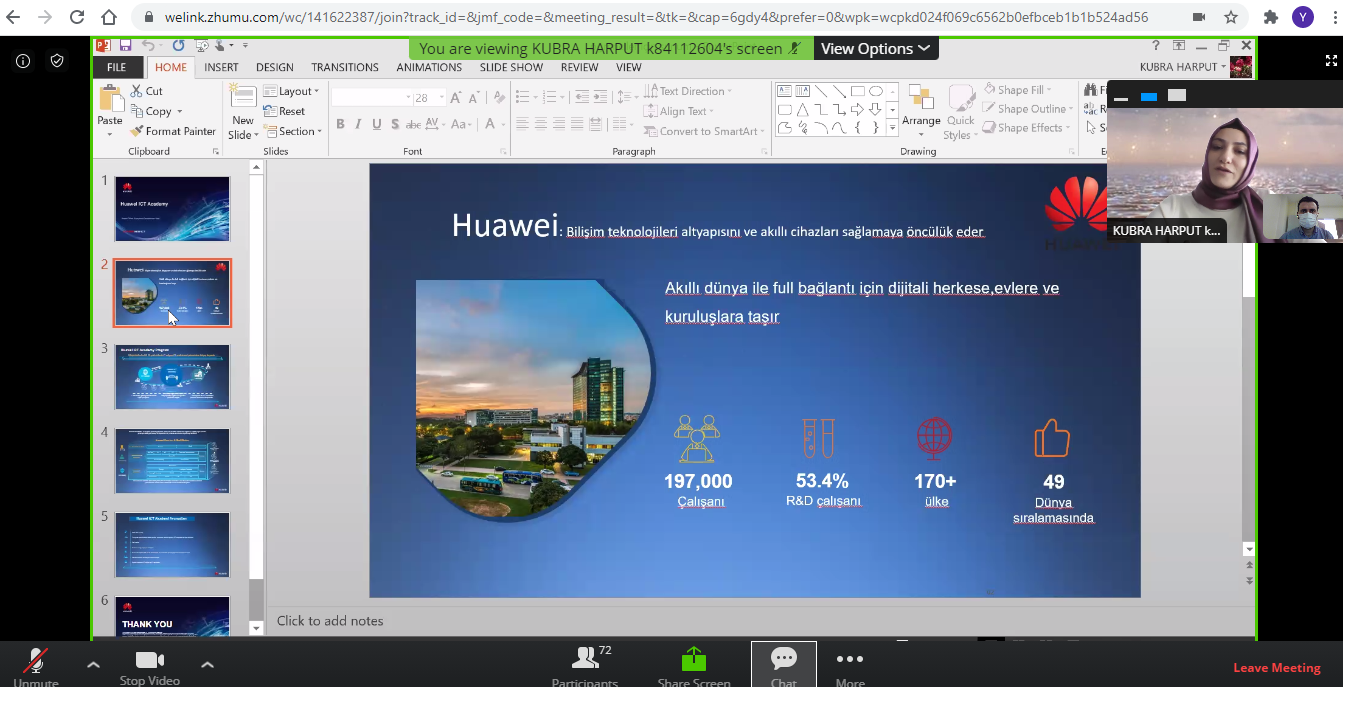
Task: Click the 'Click to add notes' field
Action: (330, 621)
